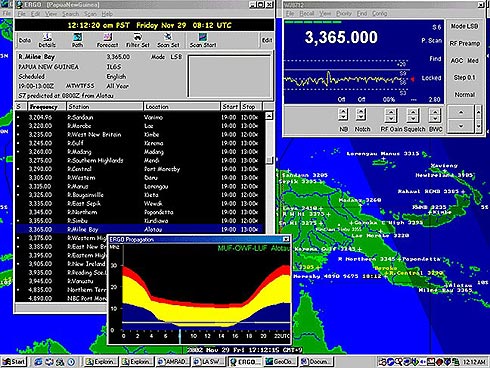Click the Stop column header
This screenshot has width=490, height=368.
(x=252, y=107)
